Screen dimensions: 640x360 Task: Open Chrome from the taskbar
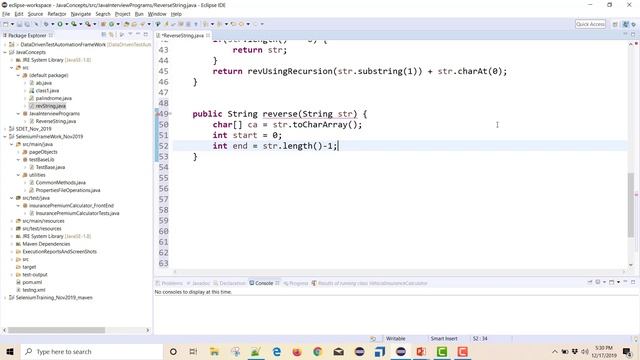click(318, 351)
